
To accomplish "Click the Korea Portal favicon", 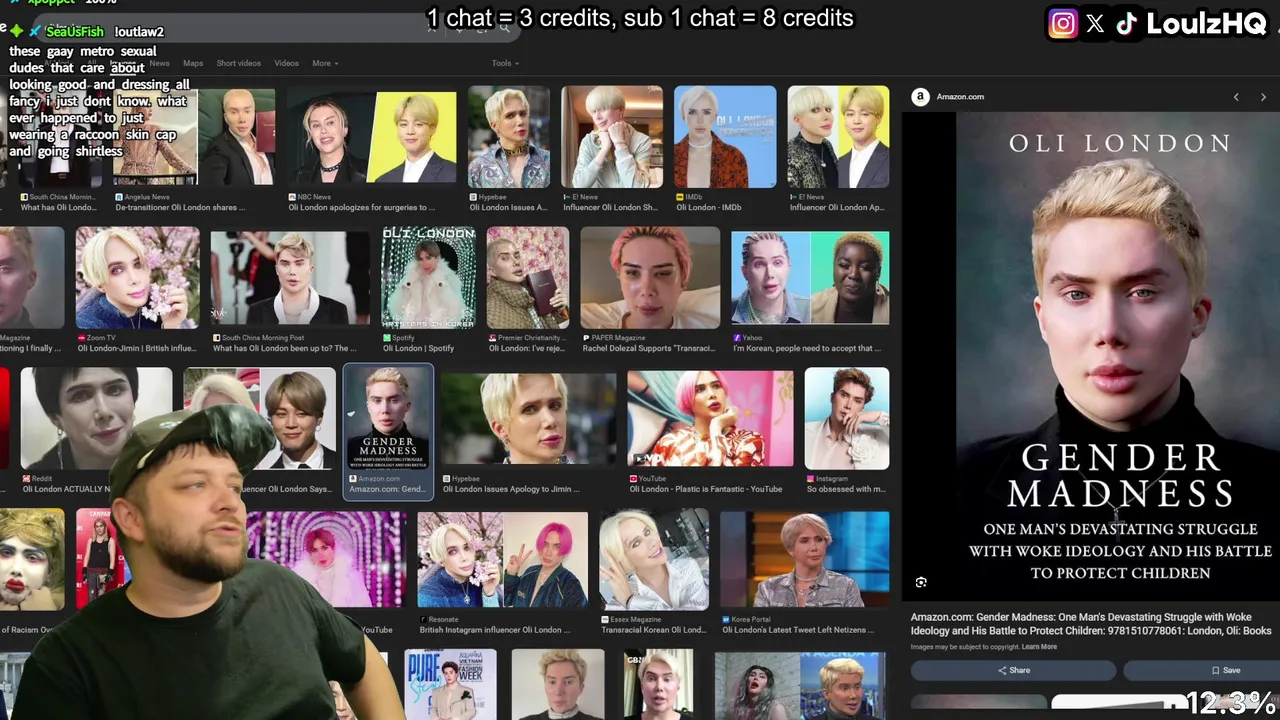I will point(726,620).
